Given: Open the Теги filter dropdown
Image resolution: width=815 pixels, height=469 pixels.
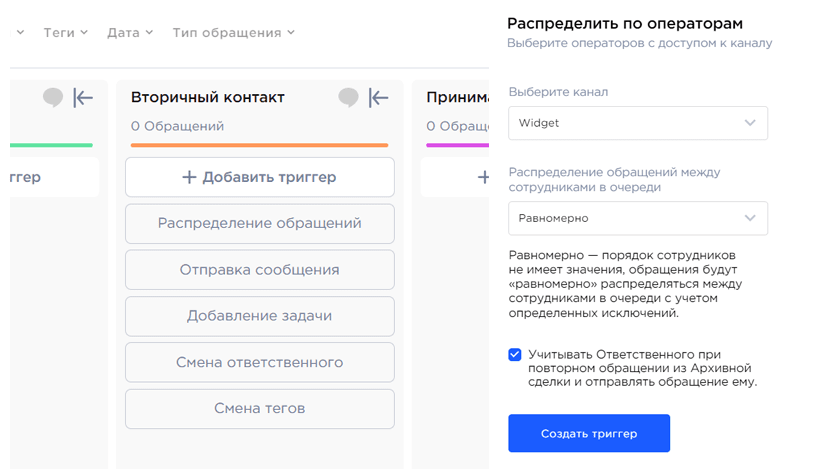Looking at the screenshot, I should tap(66, 32).
